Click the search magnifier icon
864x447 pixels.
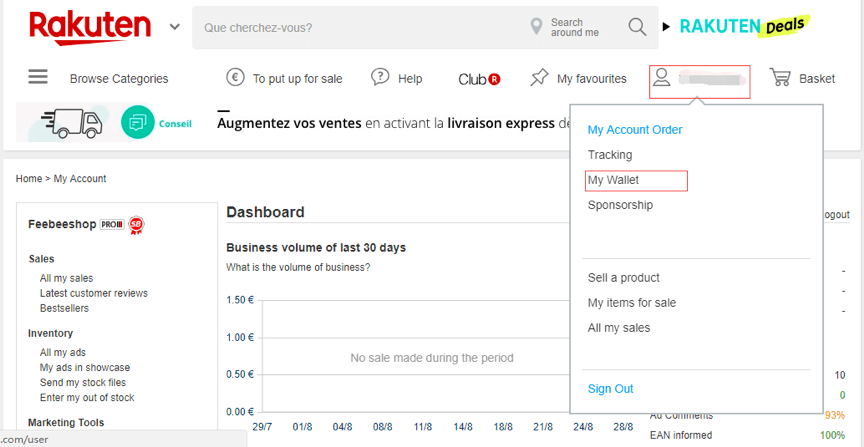coord(637,27)
